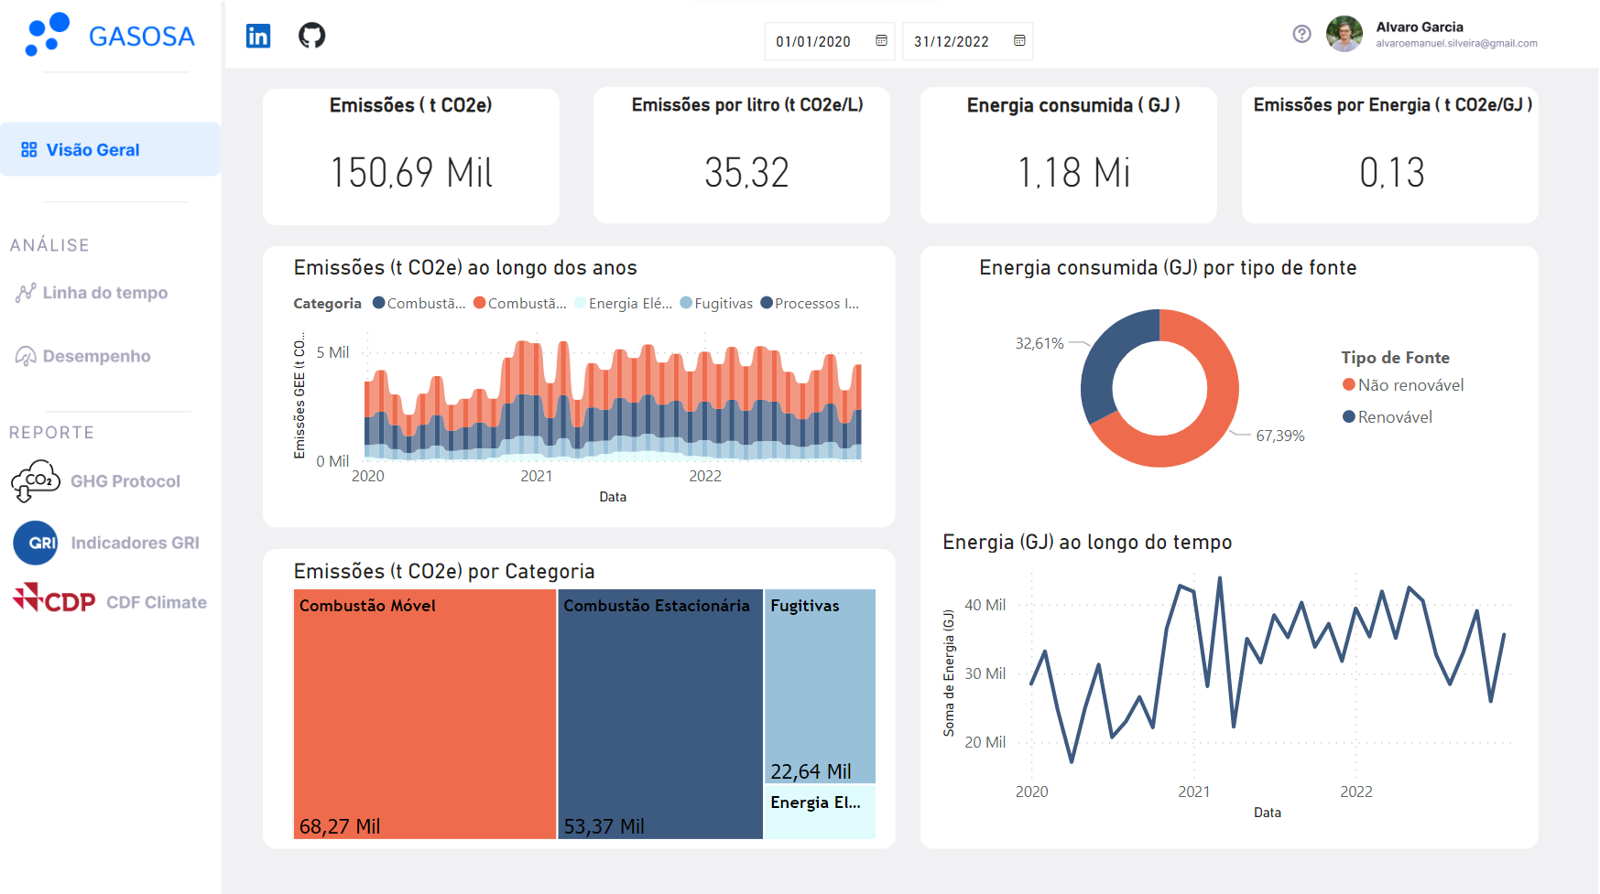
Task: Click the REPORTE section heading
Action: [52, 432]
